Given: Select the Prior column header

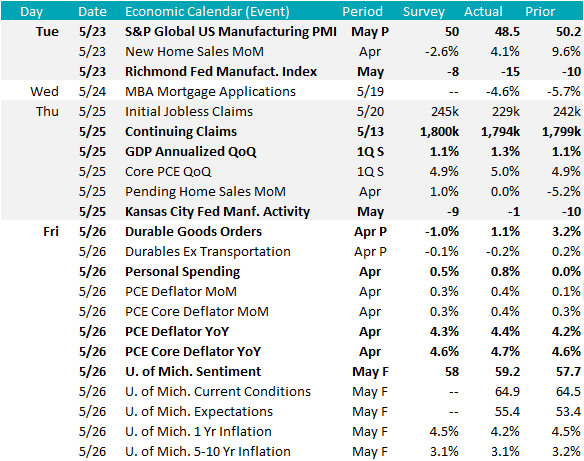Looking at the screenshot, I should (x=540, y=12).
